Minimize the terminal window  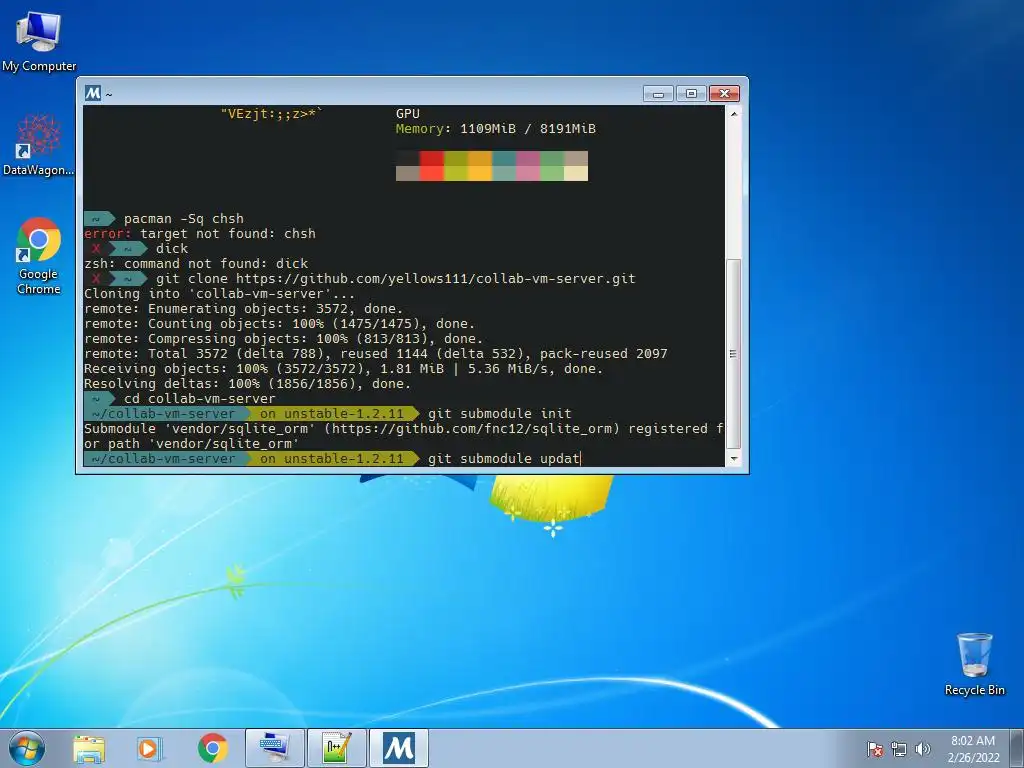tap(658, 94)
